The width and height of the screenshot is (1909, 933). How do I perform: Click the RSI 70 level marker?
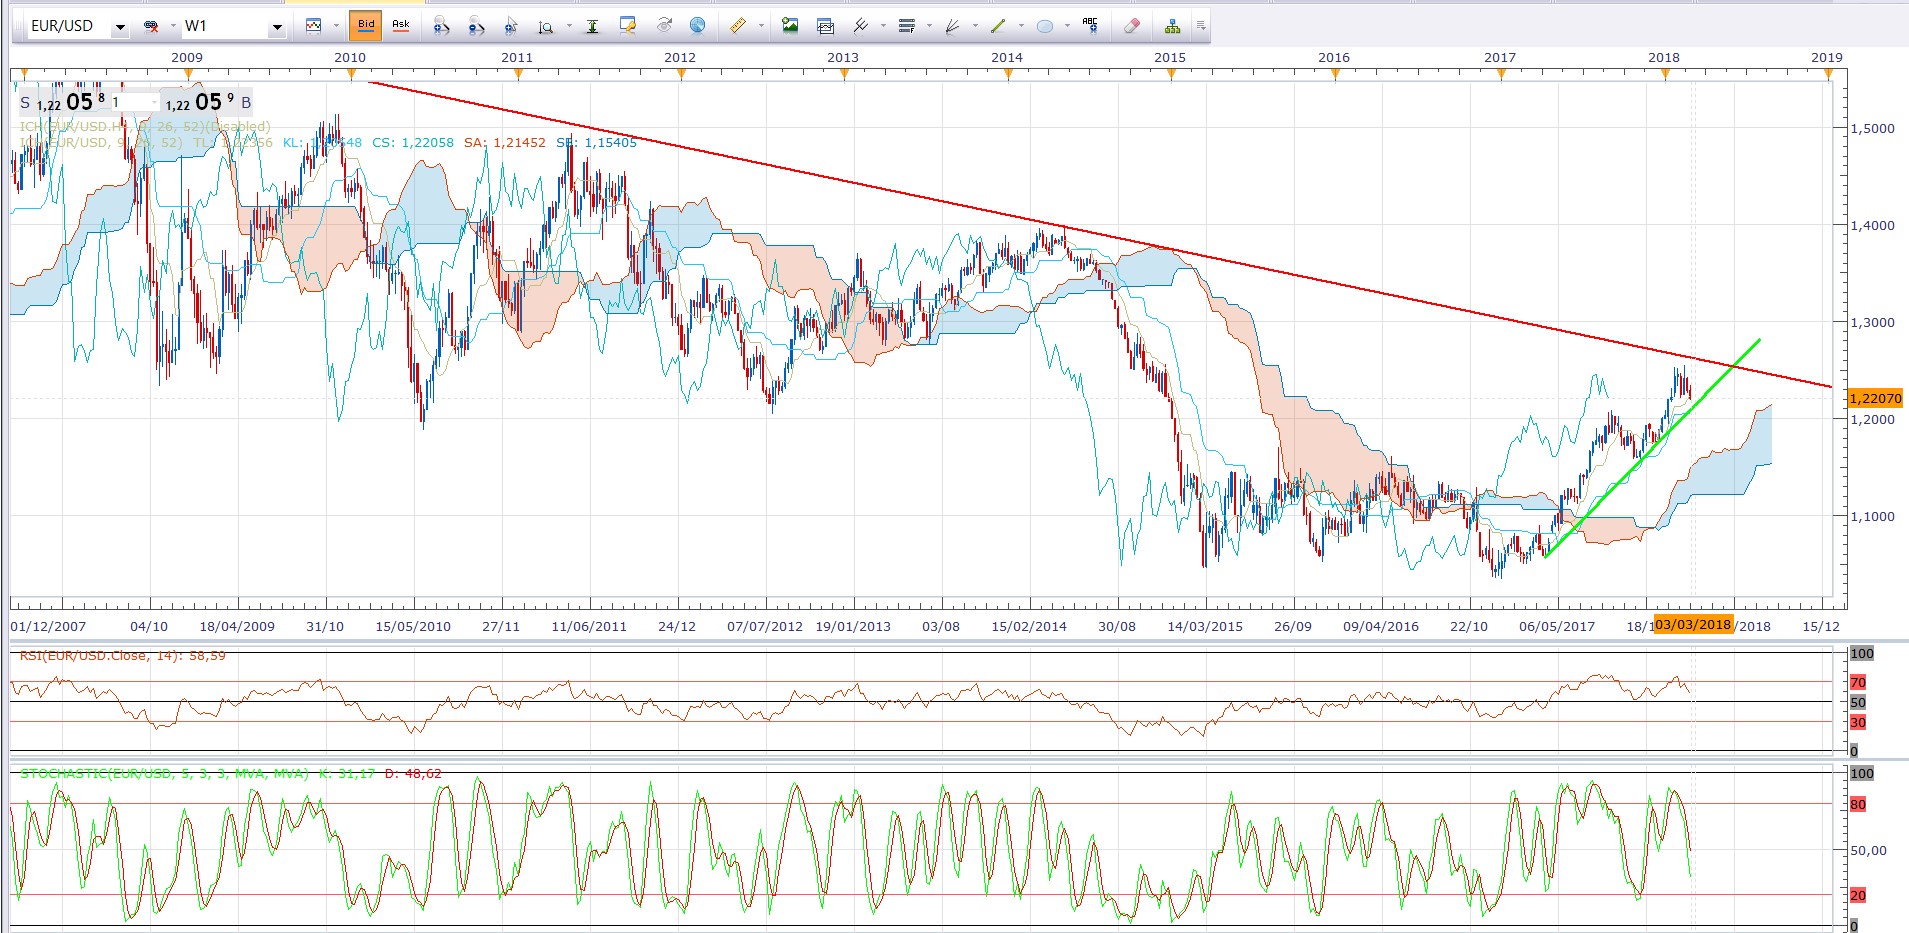click(1858, 682)
